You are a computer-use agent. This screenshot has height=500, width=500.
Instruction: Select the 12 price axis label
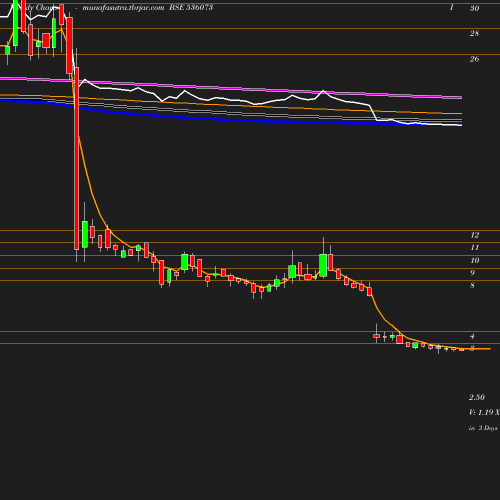[475, 235]
